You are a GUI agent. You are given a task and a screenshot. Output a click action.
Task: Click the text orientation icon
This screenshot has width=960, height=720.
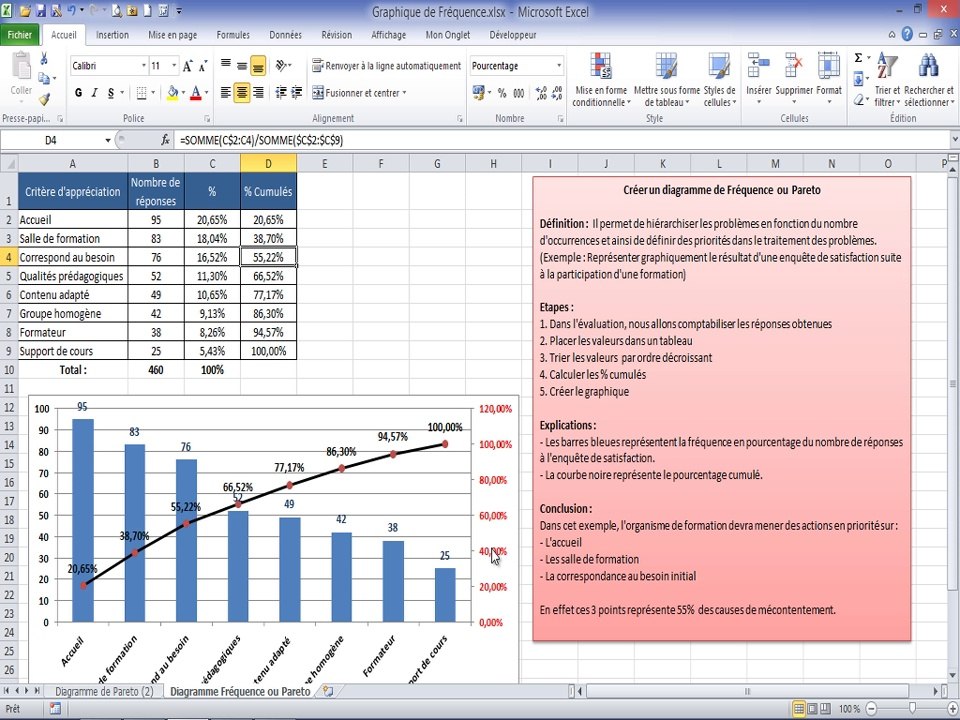pos(281,65)
